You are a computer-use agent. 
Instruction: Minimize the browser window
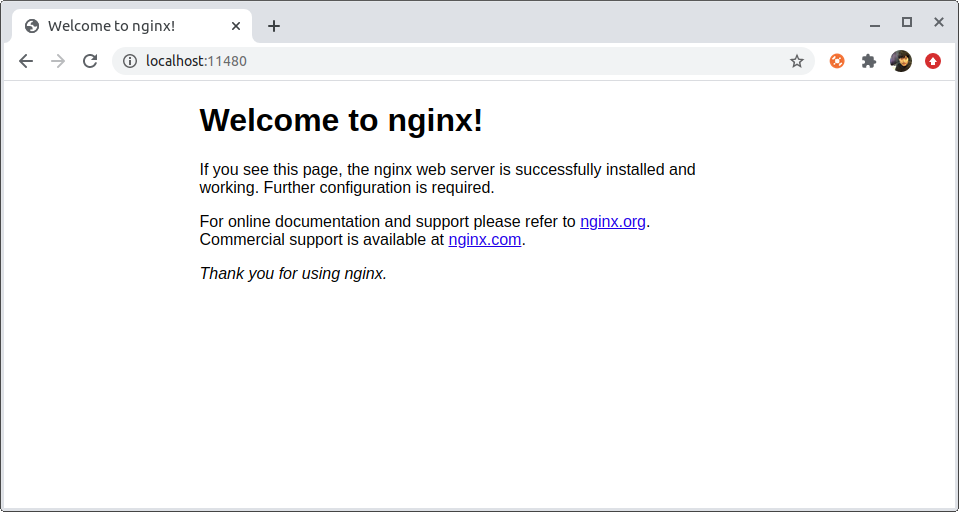(x=875, y=24)
